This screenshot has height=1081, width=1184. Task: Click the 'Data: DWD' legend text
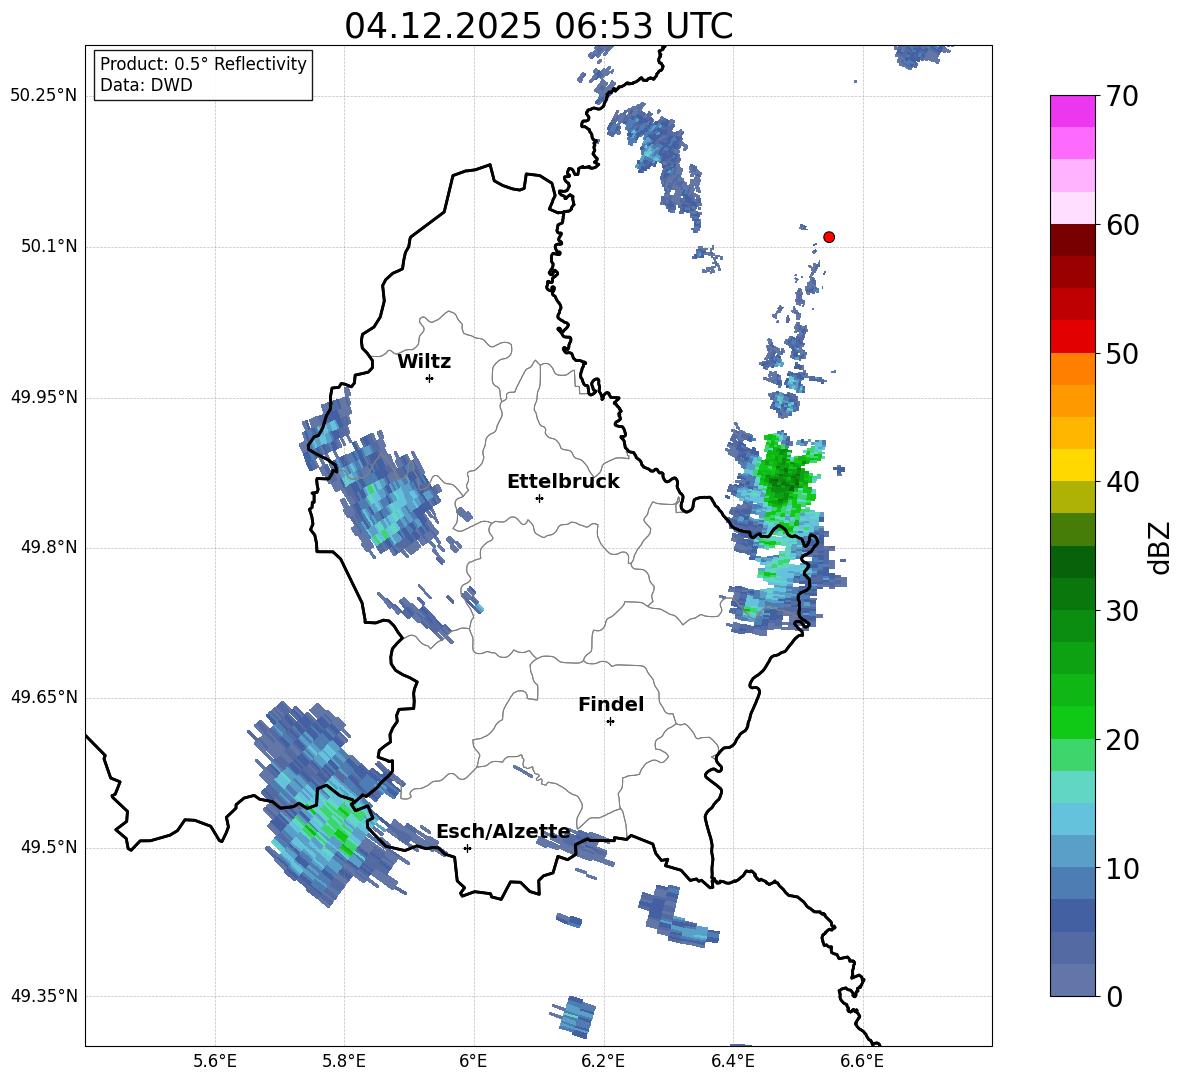tap(146, 85)
